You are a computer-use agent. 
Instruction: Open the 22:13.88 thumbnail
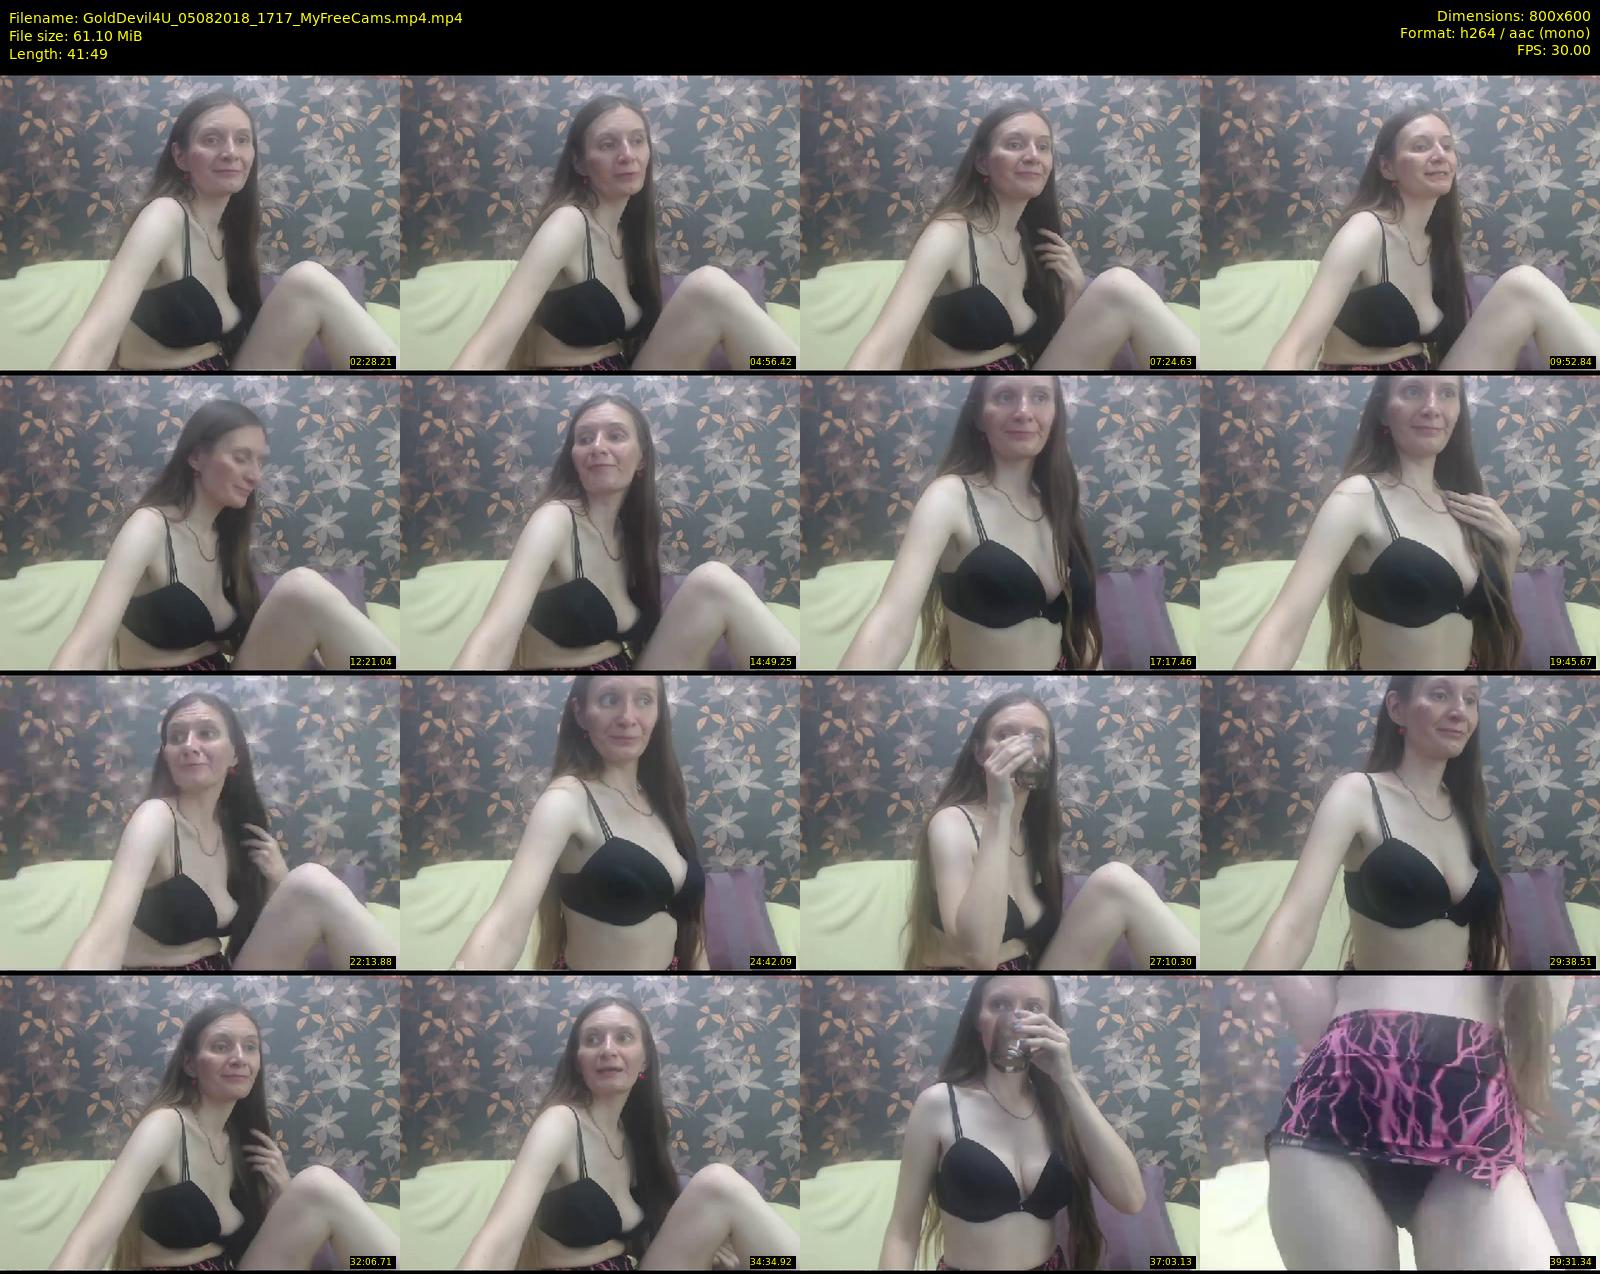pos(200,822)
